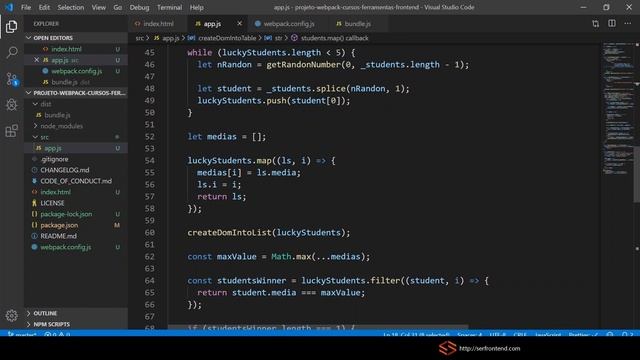
Task: Collapse the PROJETO-WEBPACK-CURSOS project section
Action: (76, 93)
